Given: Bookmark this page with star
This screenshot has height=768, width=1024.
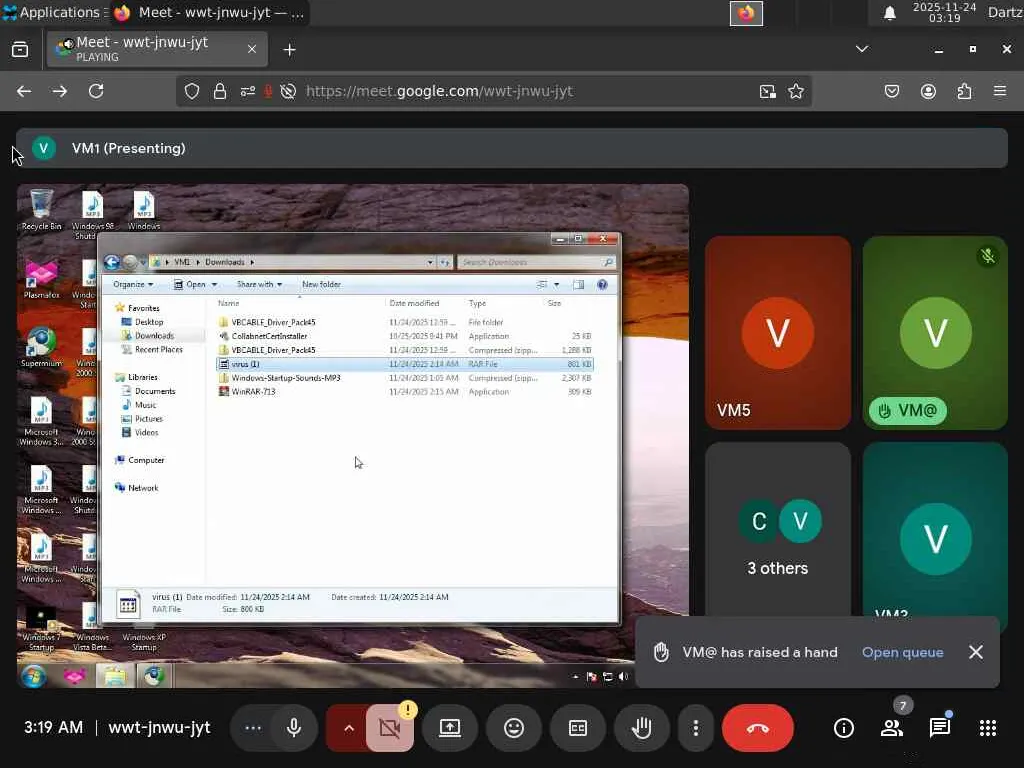Looking at the screenshot, I should click(x=795, y=91).
